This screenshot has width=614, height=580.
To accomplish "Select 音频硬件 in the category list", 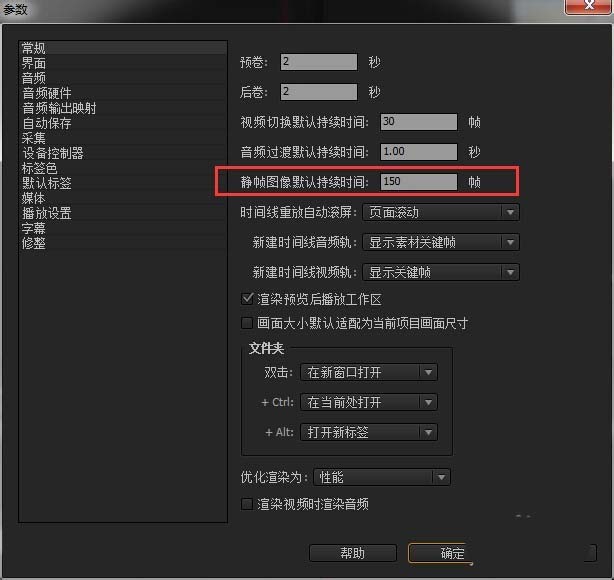I will click(x=123, y=93).
